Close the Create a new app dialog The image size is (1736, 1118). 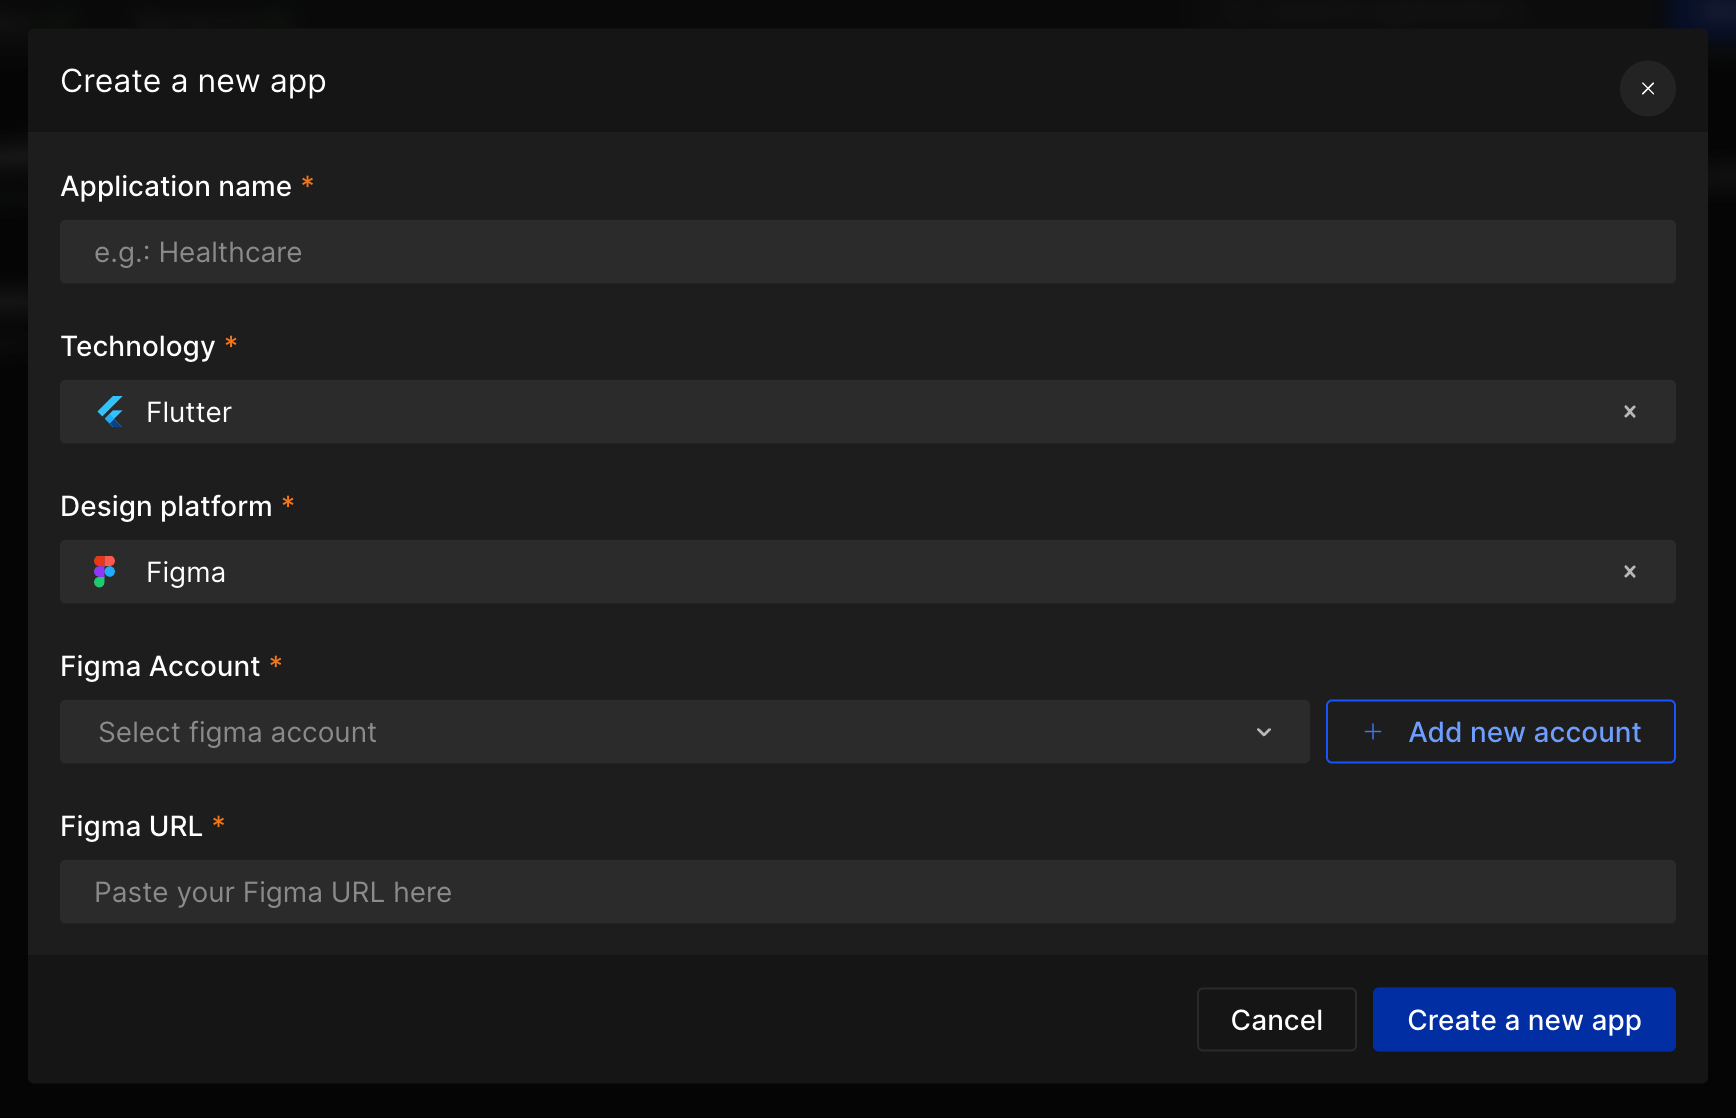pyautogui.click(x=1647, y=89)
